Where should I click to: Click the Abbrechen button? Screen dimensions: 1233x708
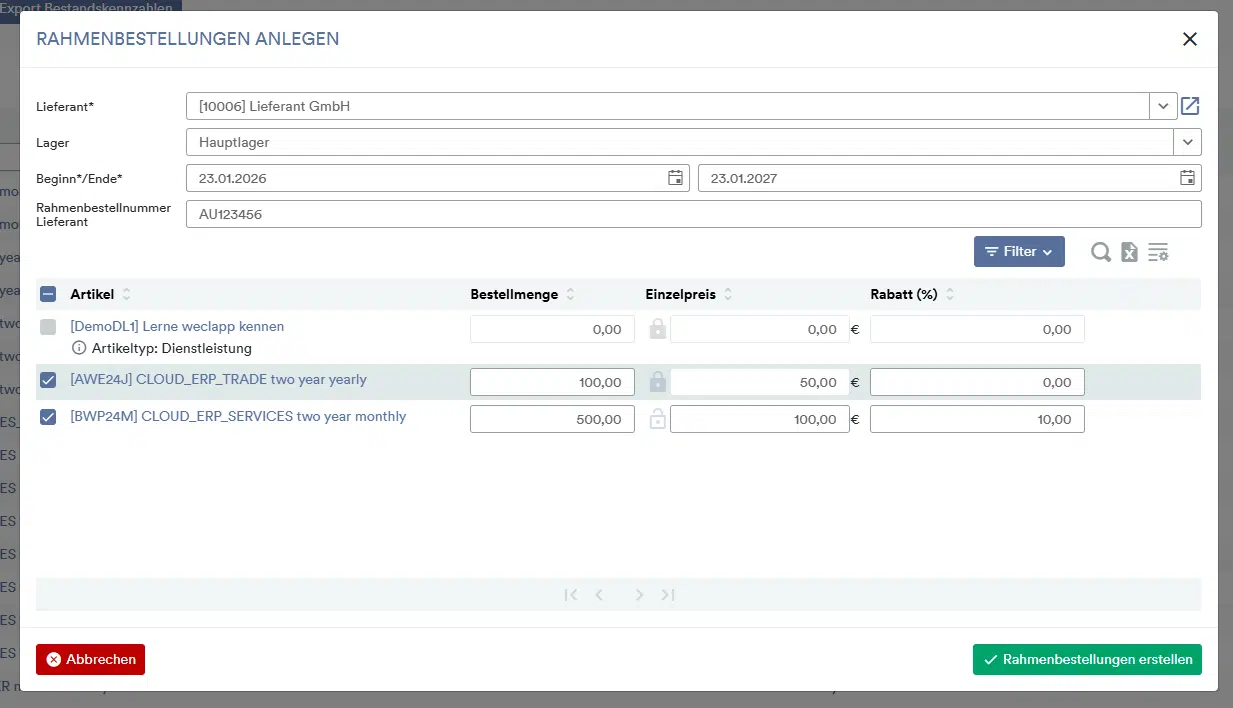coord(90,660)
